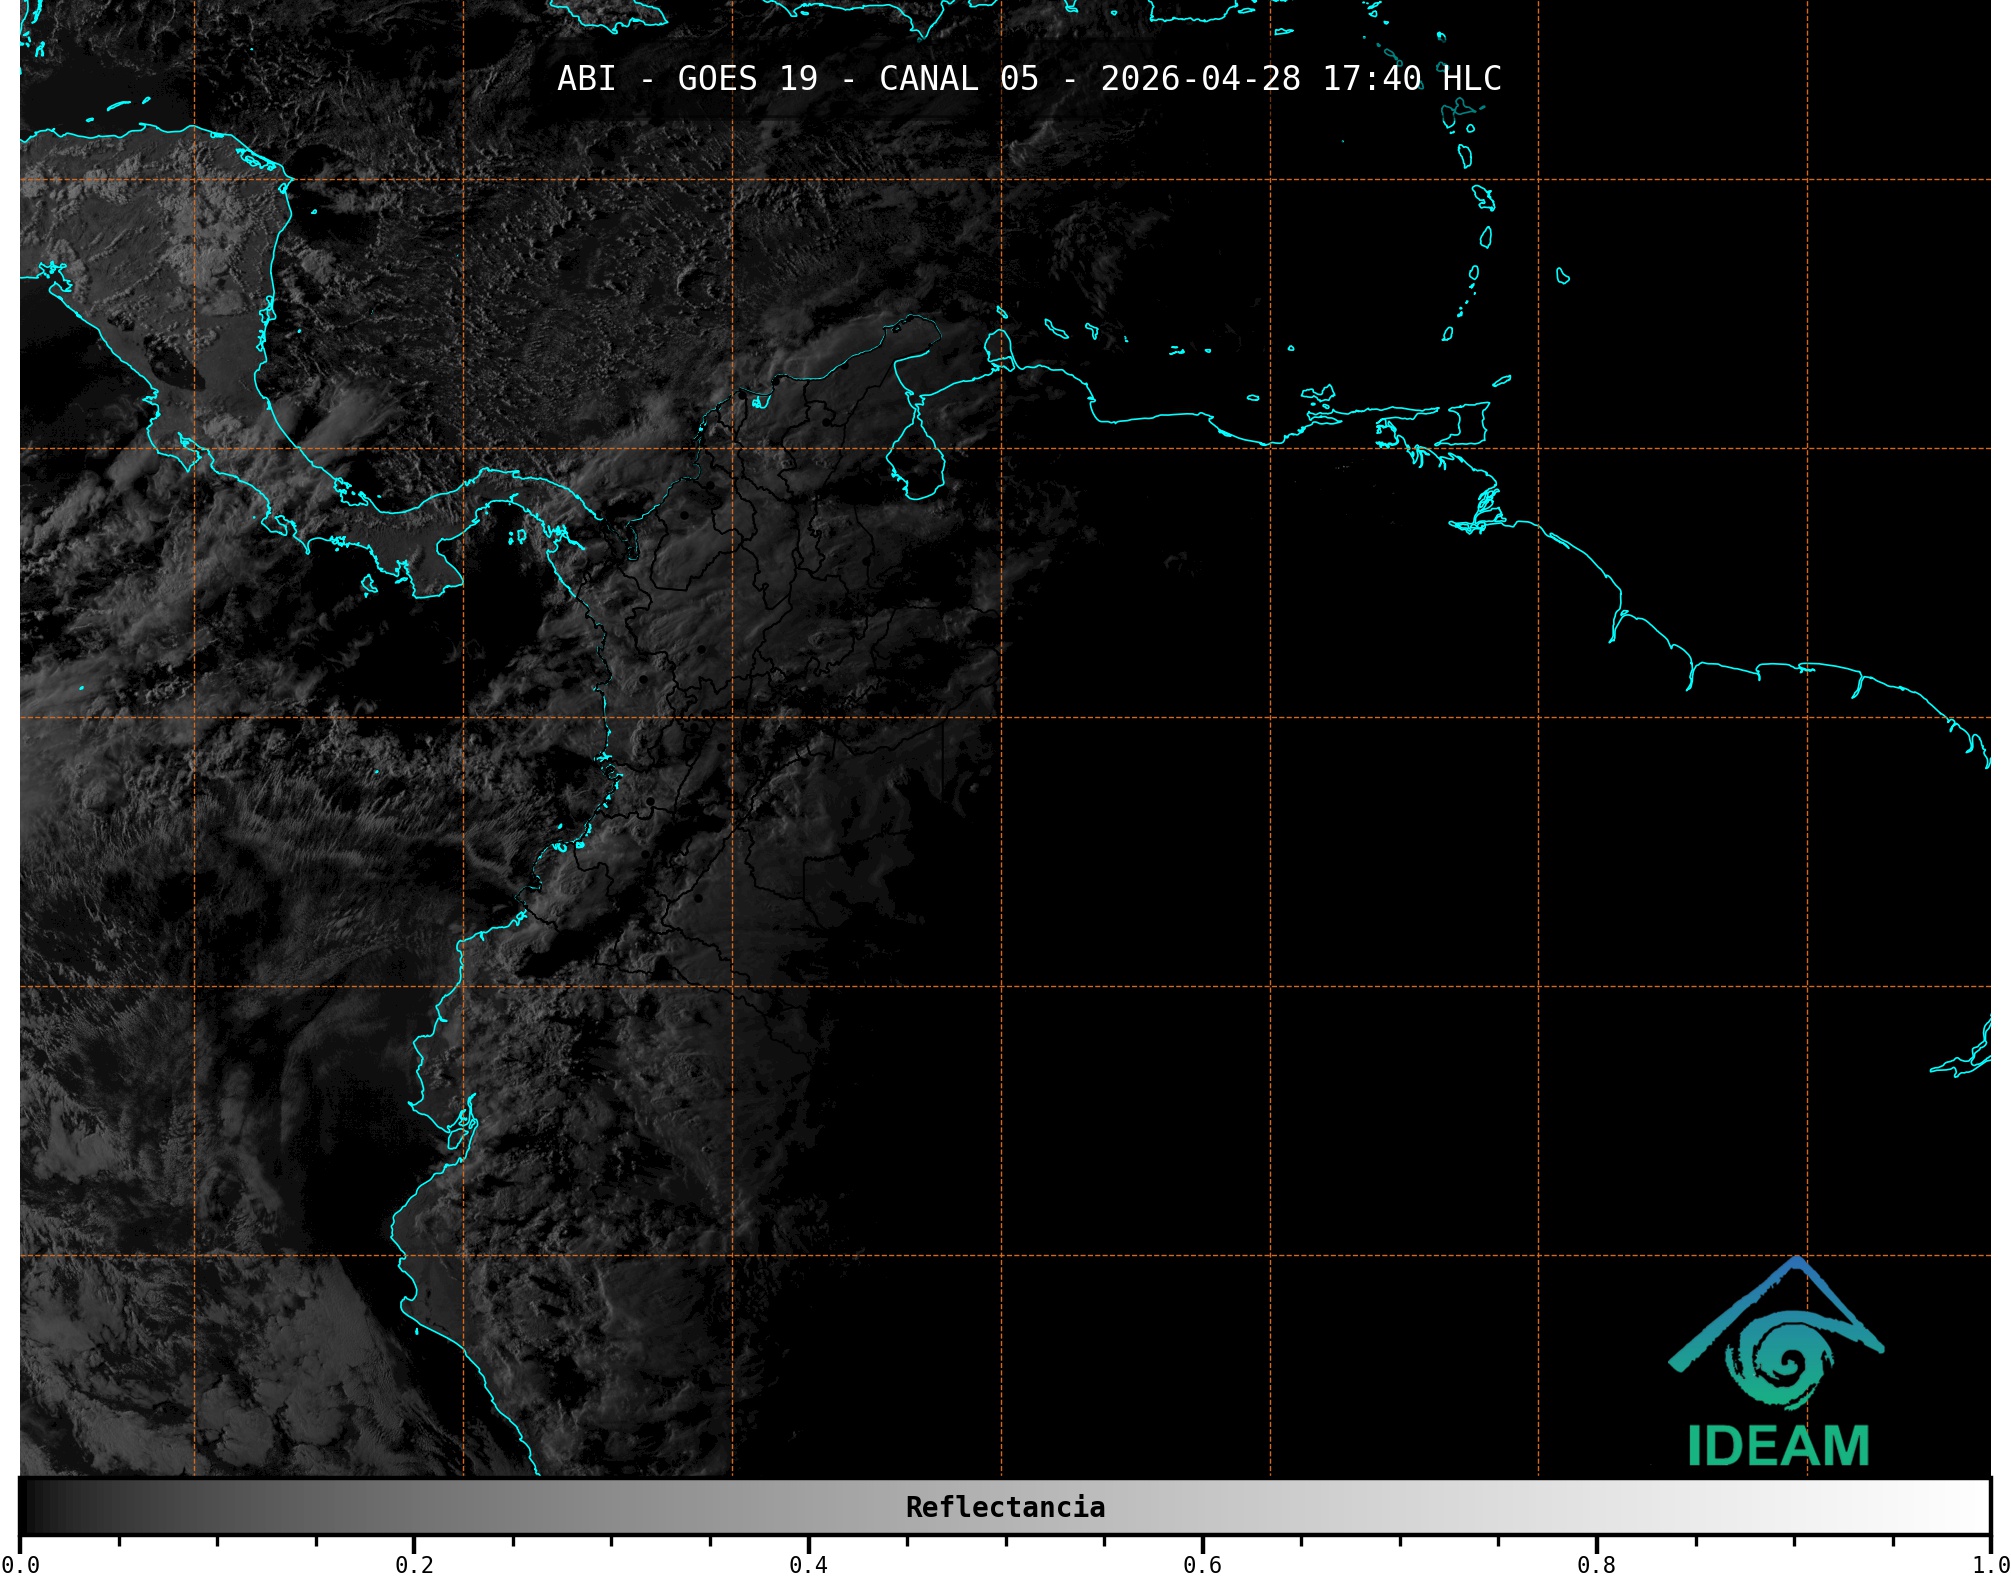Click the 0.8 tick label on colorbar
The image size is (2011, 1577).
tap(1596, 1564)
